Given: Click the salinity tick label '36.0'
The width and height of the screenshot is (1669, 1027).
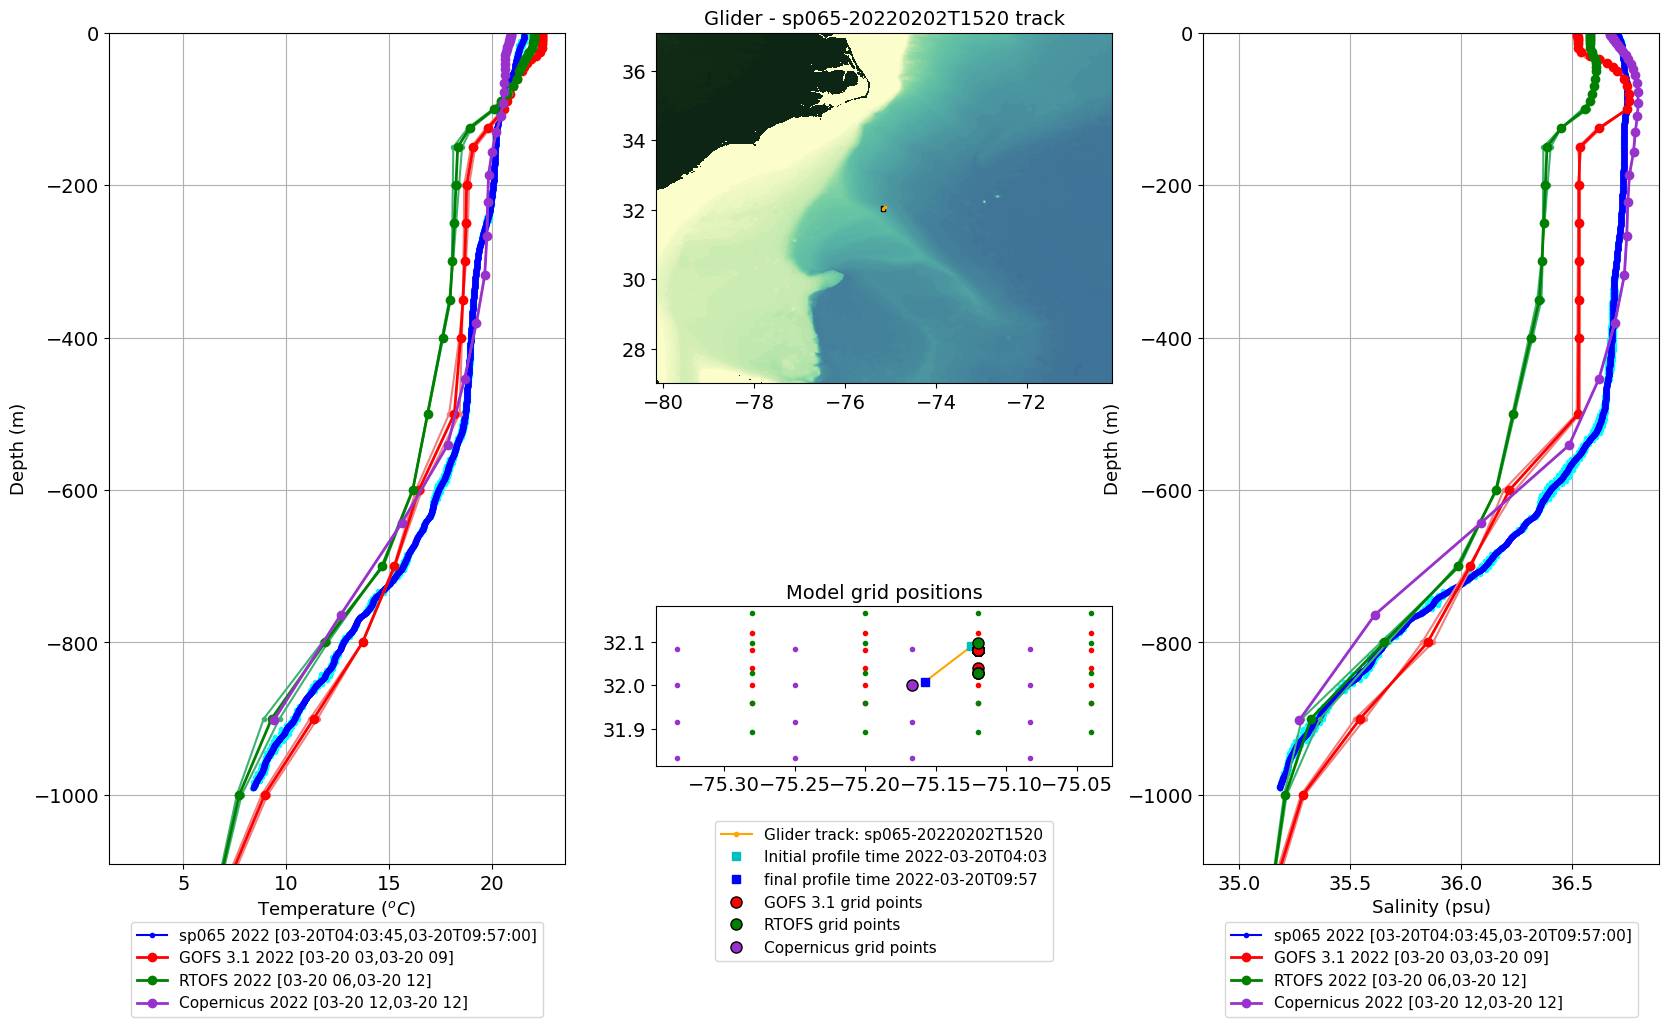Looking at the screenshot, I should (1461, 883).
